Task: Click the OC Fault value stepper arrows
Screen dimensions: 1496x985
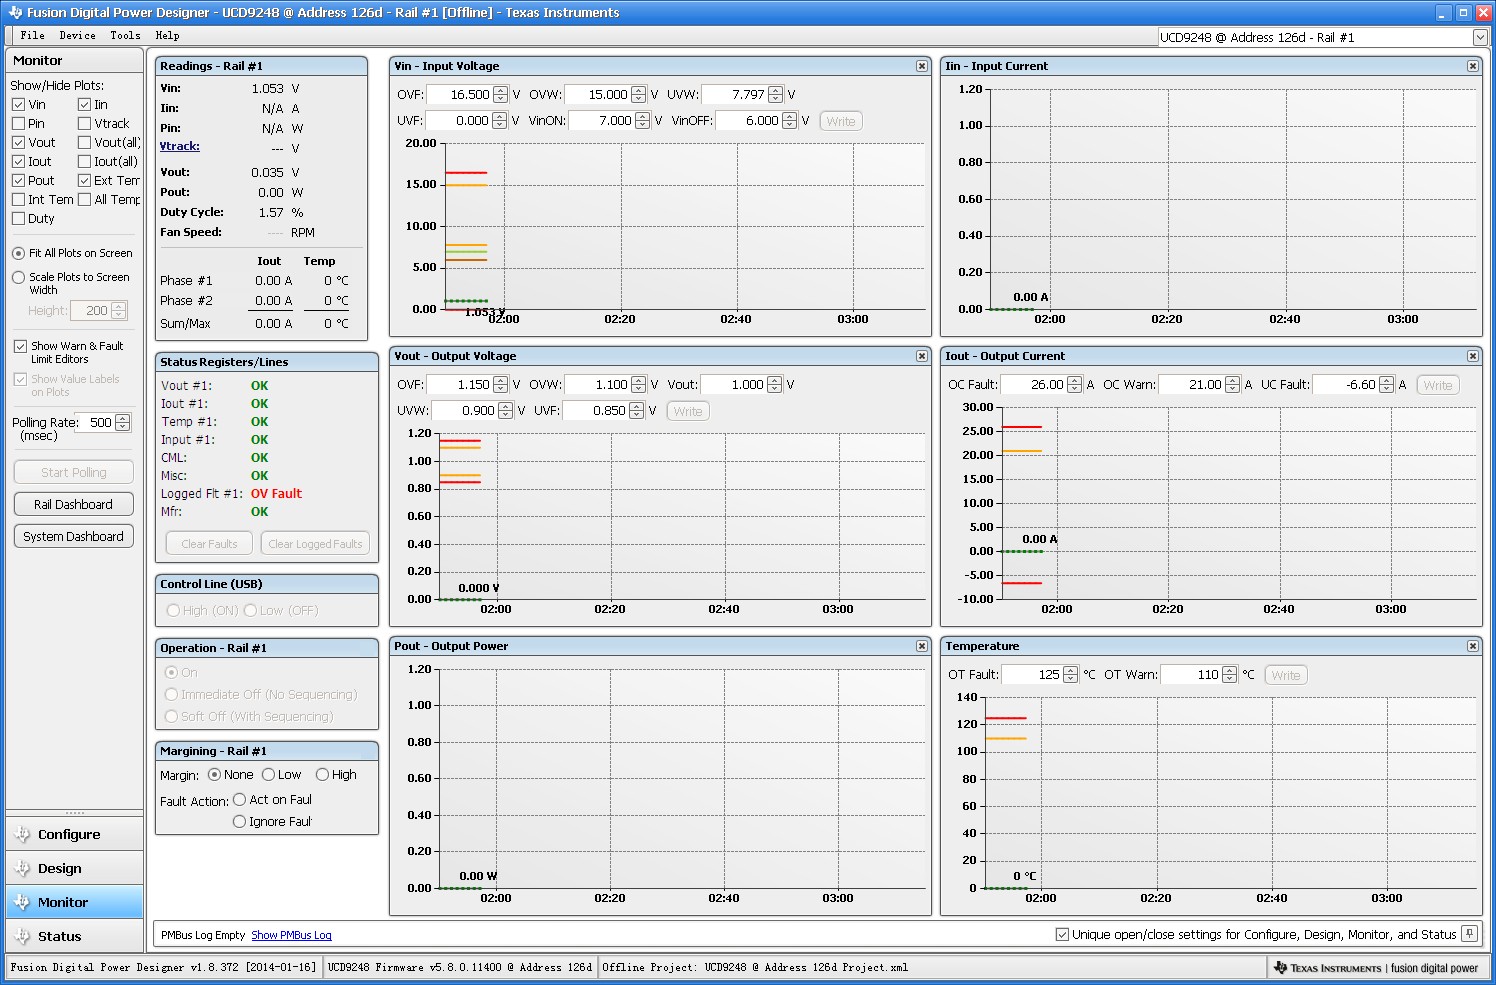Action: tap(1074, 384)
